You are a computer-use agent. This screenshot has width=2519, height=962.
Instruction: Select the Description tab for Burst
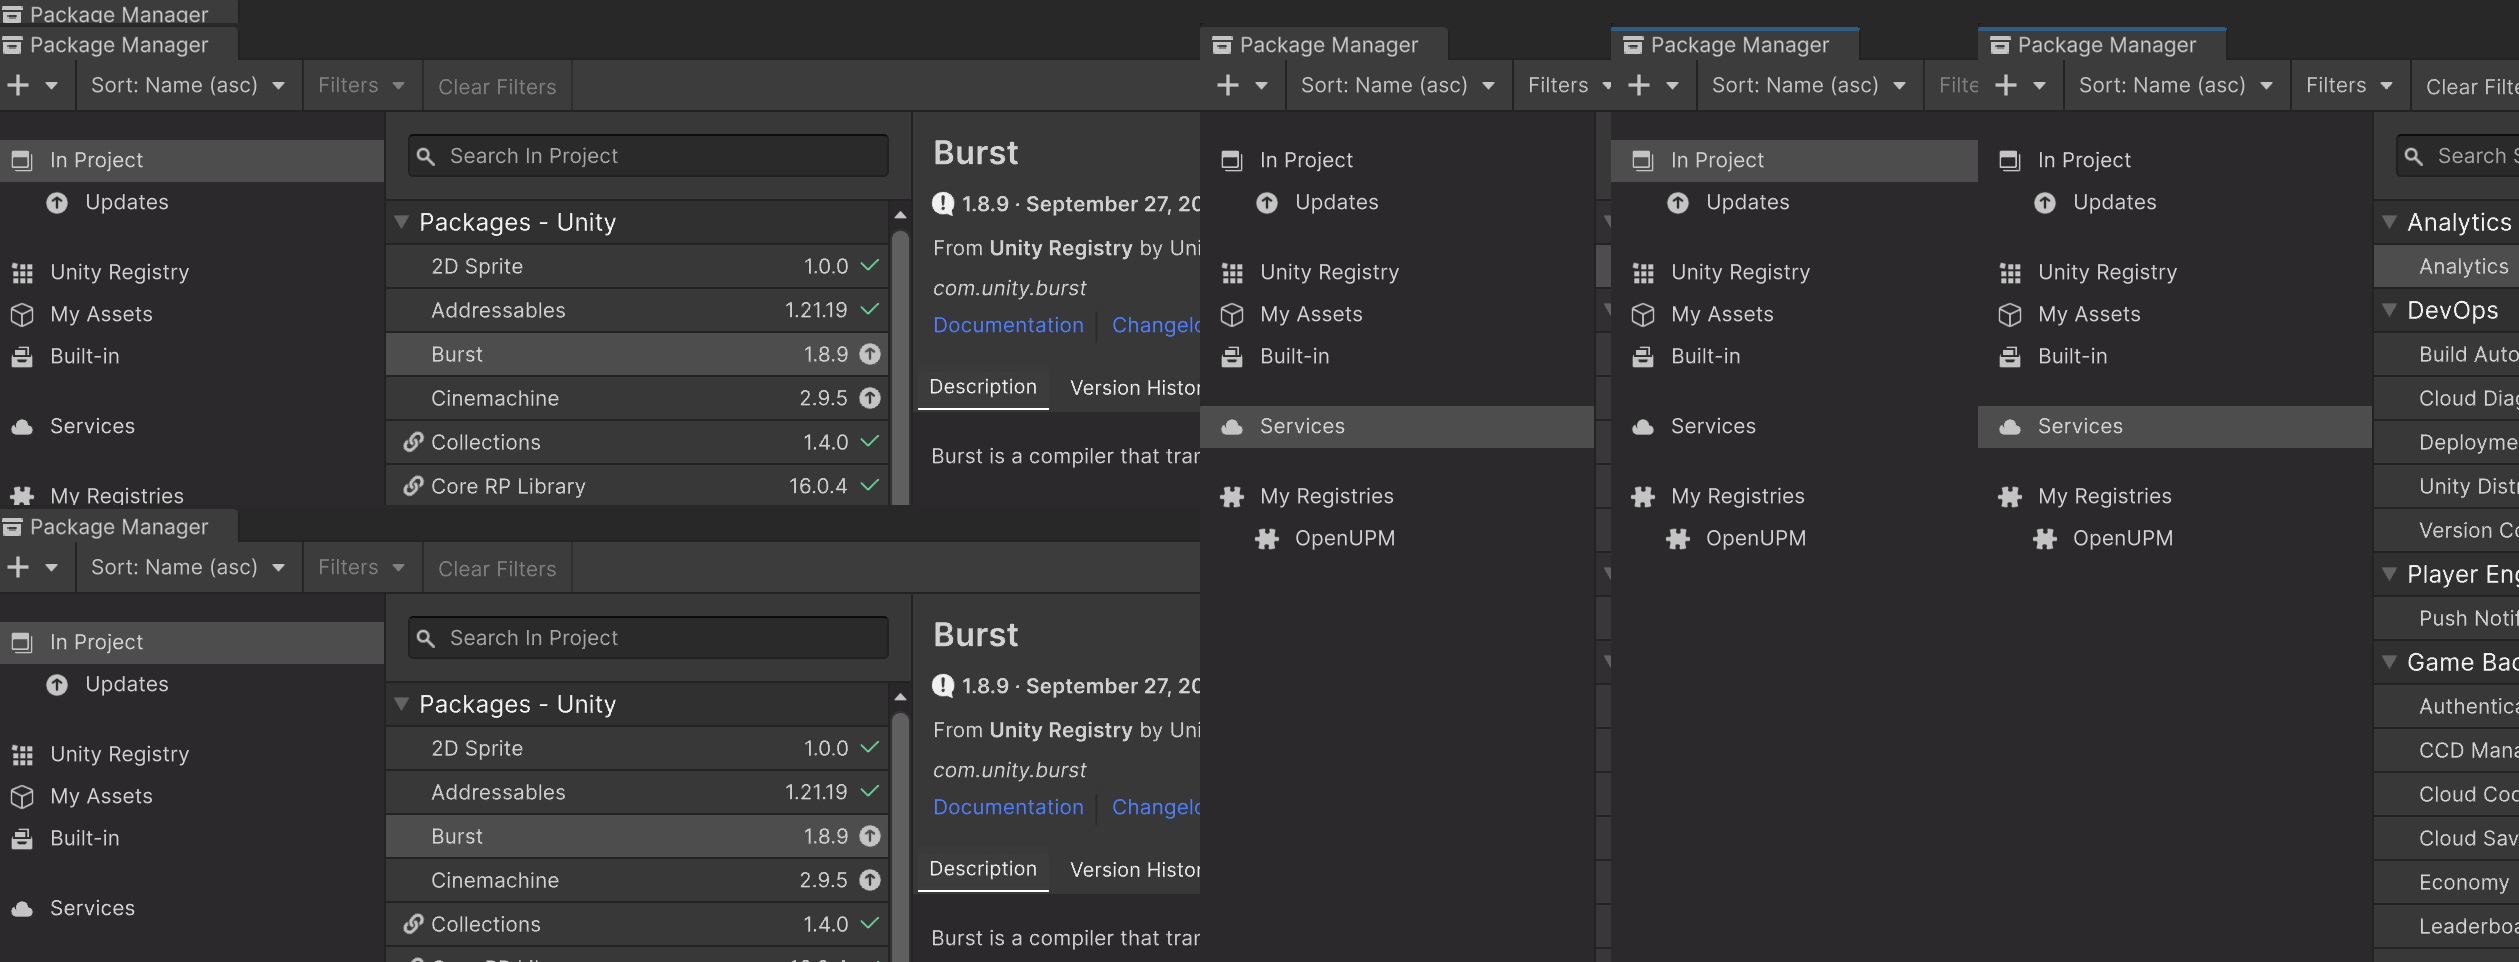point(982,387)
